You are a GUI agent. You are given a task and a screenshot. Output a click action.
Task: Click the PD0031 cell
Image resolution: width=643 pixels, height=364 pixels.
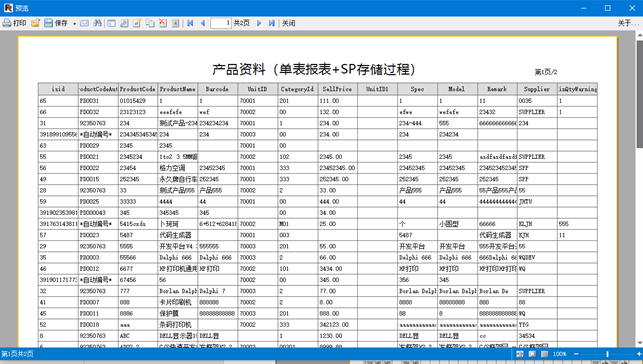tap(98, 100)
